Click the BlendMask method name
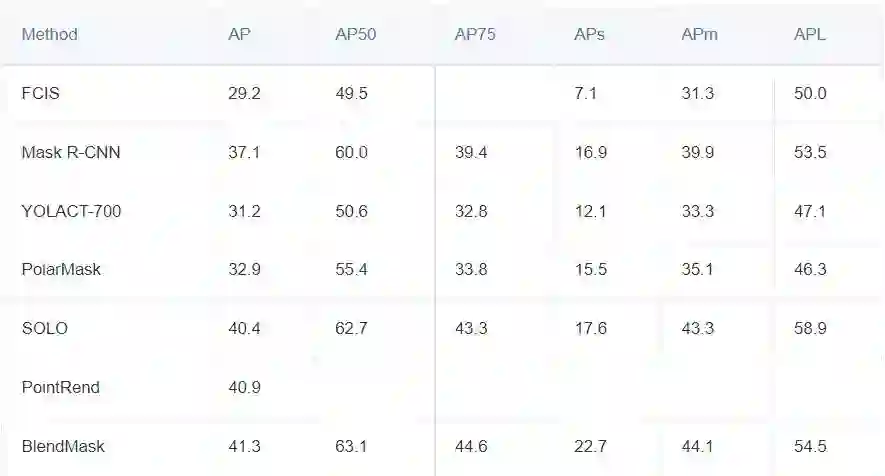 click(63, 446)
